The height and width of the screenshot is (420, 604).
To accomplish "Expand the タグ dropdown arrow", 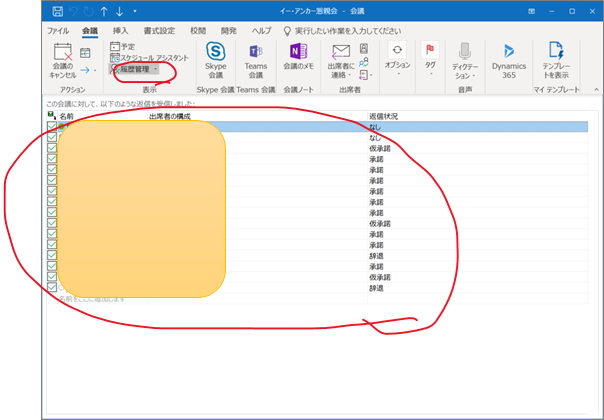I will (430, 74).
